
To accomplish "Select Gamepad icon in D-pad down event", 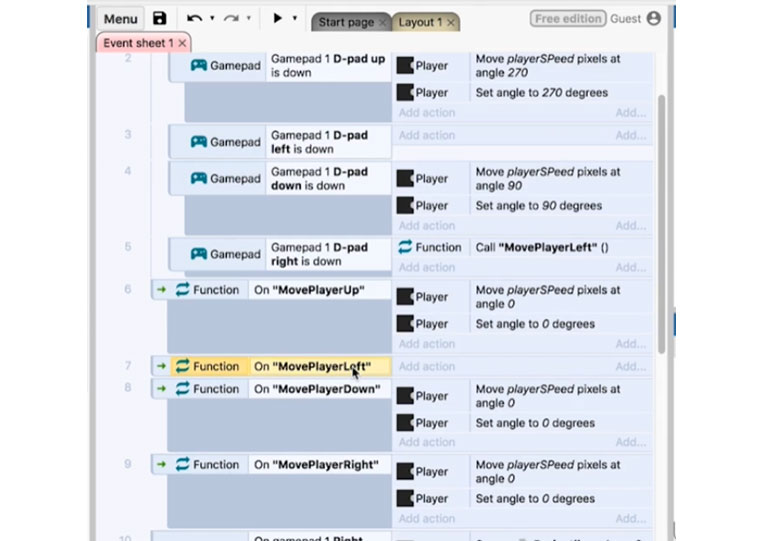I will (x=199, y=178).
